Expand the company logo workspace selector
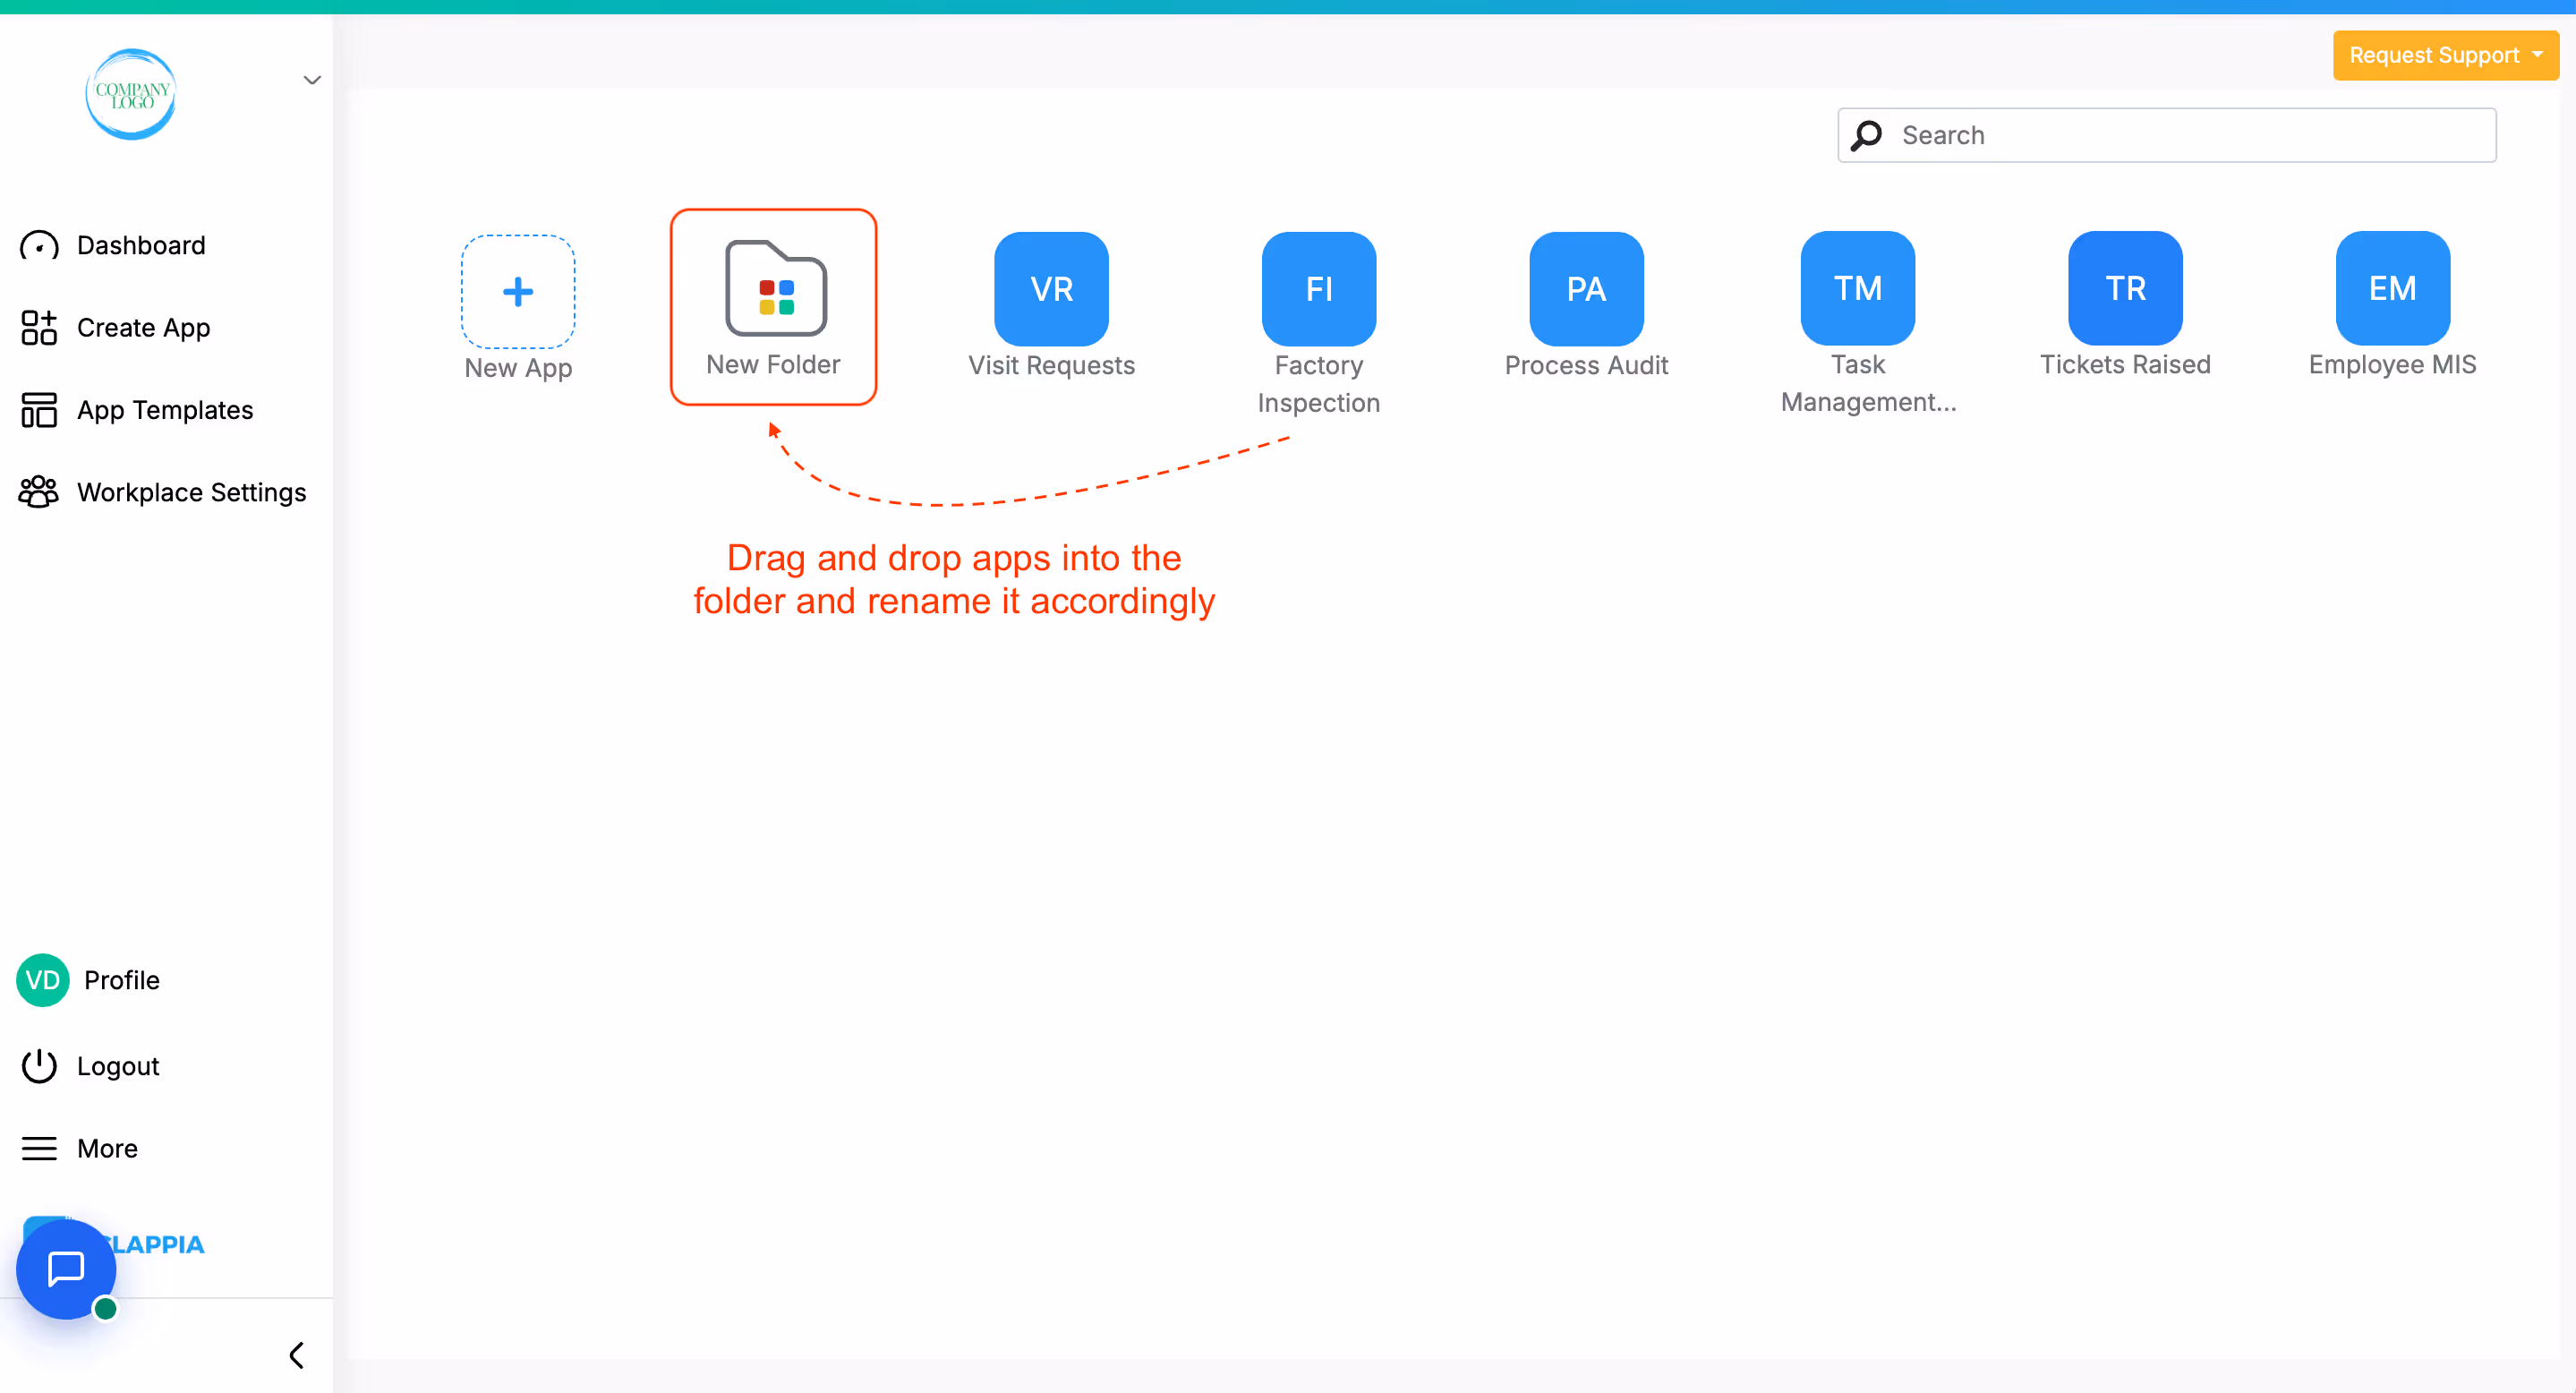2576x1393 pixels. pyautogui.click(x=312, y=79)
